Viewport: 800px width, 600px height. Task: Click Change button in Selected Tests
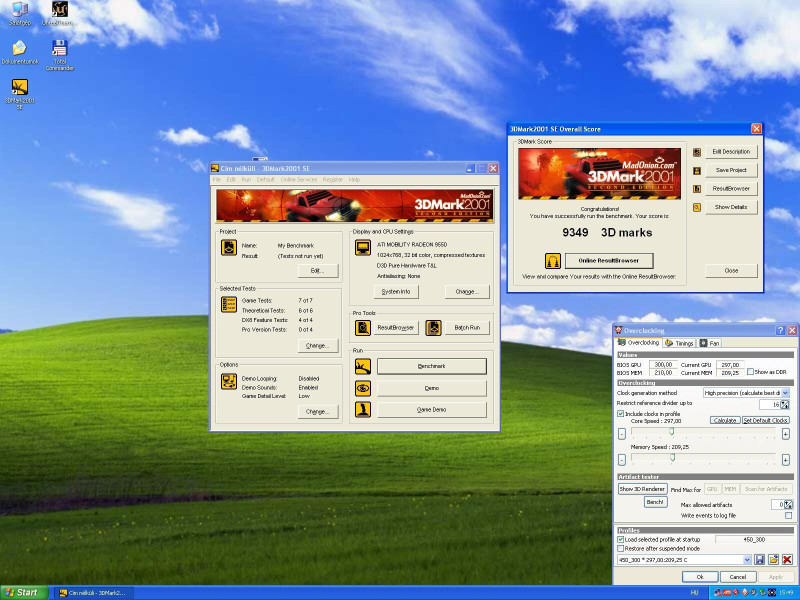pyautogui.click(x=317, y=346)
